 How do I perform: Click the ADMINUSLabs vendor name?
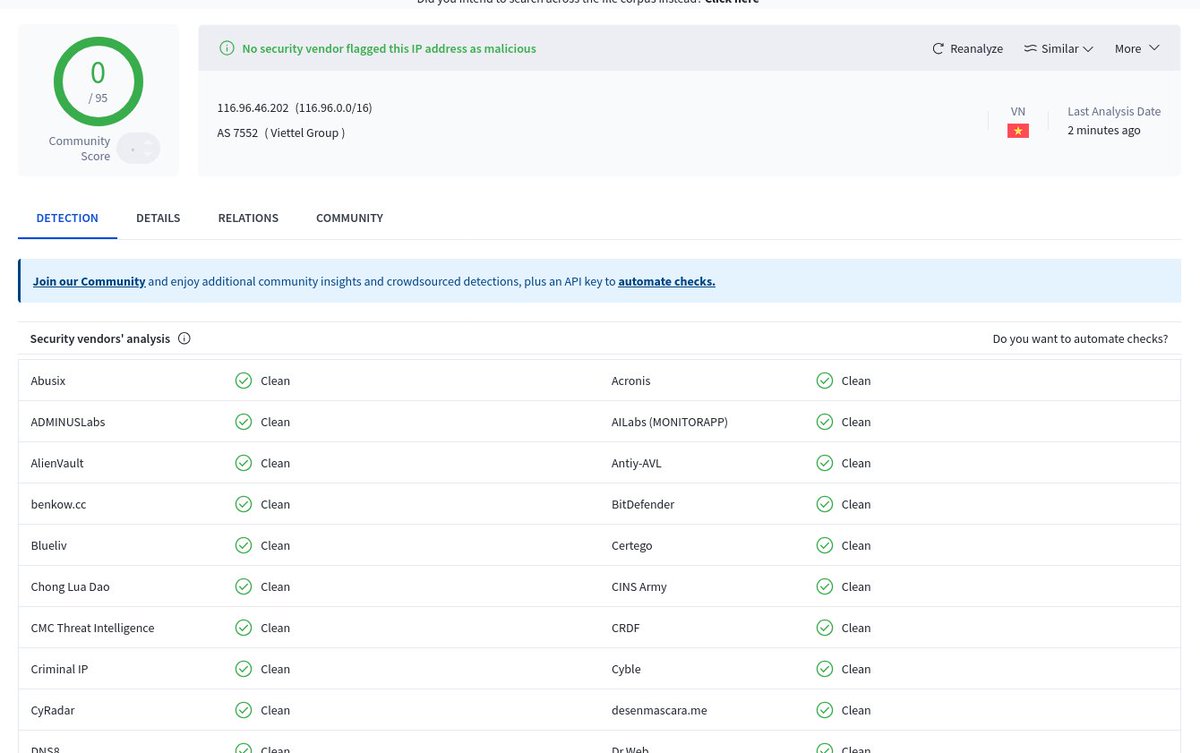tap(68, 422)
